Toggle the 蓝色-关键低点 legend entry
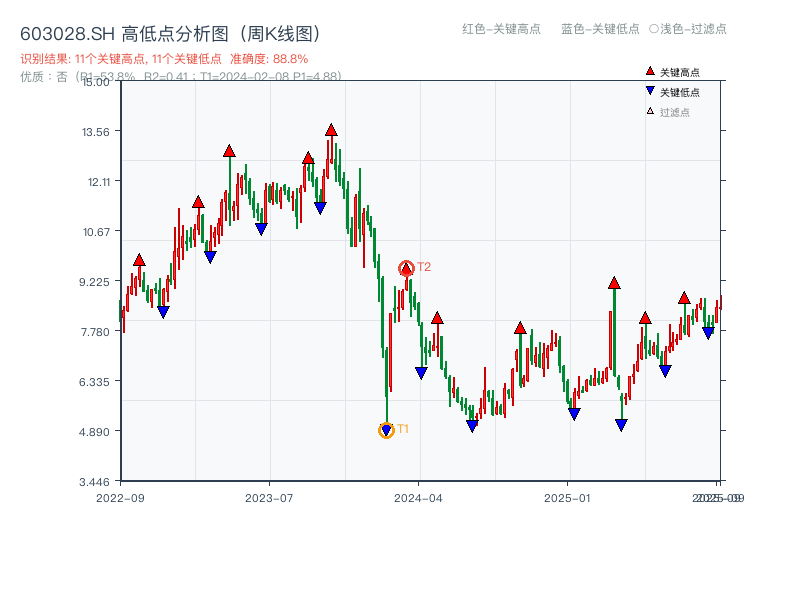Image resolution: width=800 pixels, height=600 pixels. [599, 30]
